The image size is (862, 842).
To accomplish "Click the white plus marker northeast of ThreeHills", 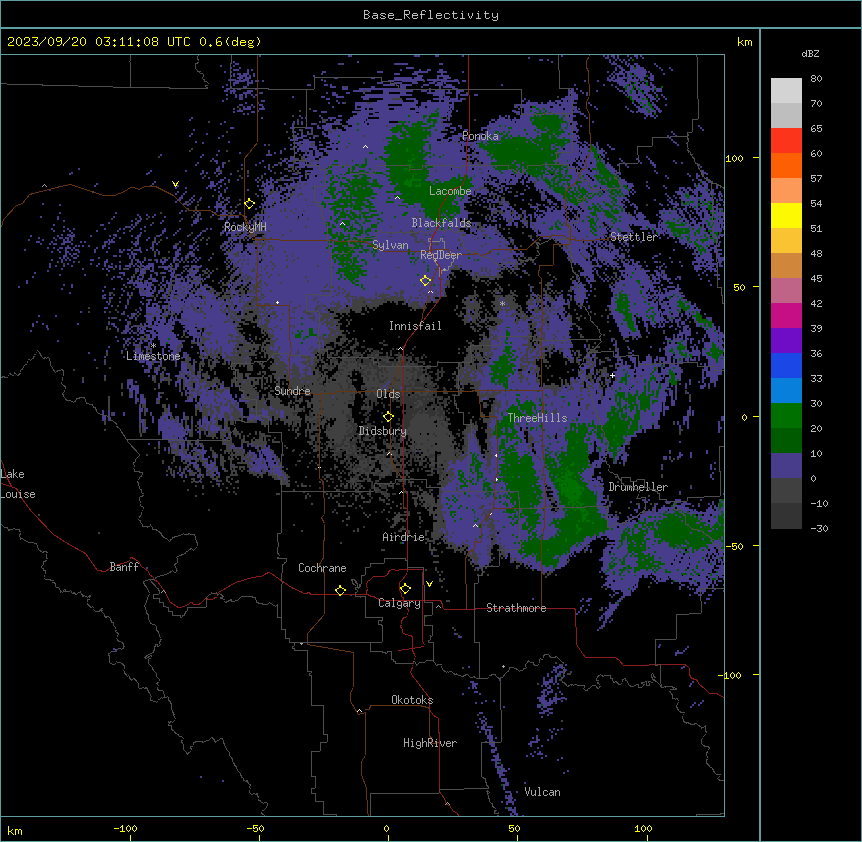I will pos(612,375).
